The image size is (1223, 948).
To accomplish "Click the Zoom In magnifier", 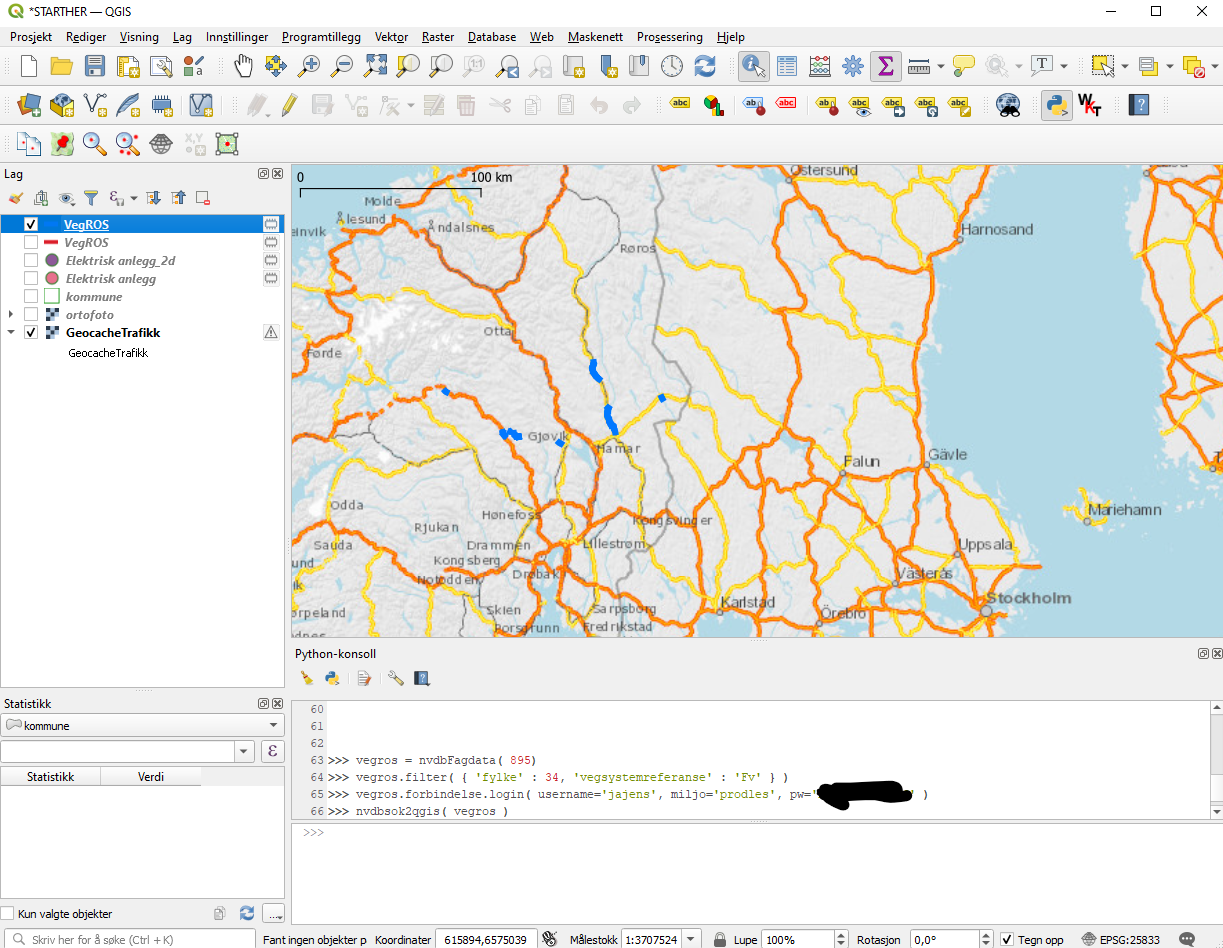I will point(309,66).
